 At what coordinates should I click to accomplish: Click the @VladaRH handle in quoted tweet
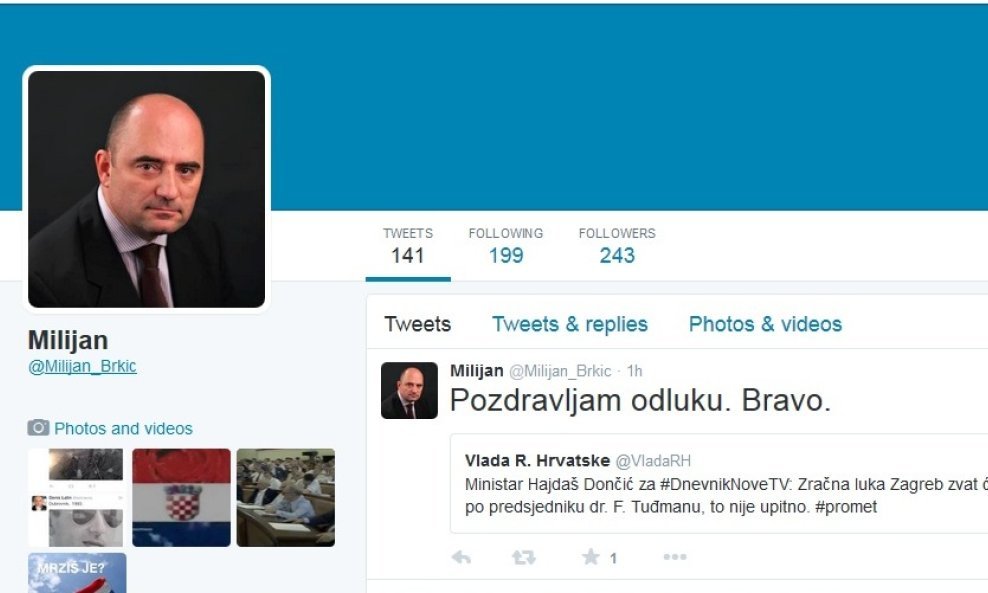point(653,461)
